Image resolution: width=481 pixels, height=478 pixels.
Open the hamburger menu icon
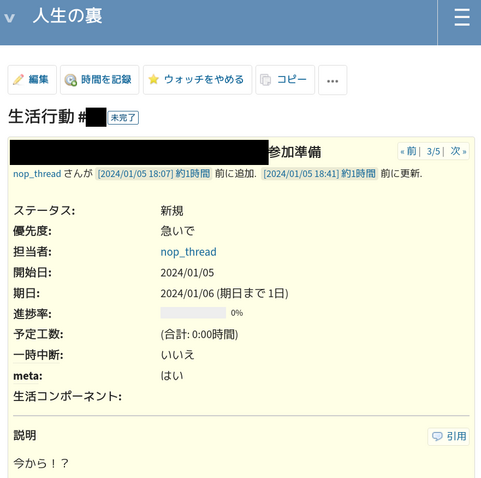462,18
